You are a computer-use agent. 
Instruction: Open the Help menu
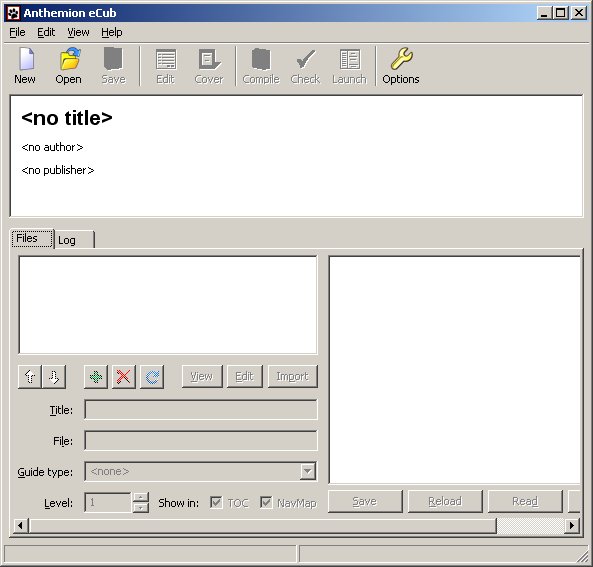[112, 33]
